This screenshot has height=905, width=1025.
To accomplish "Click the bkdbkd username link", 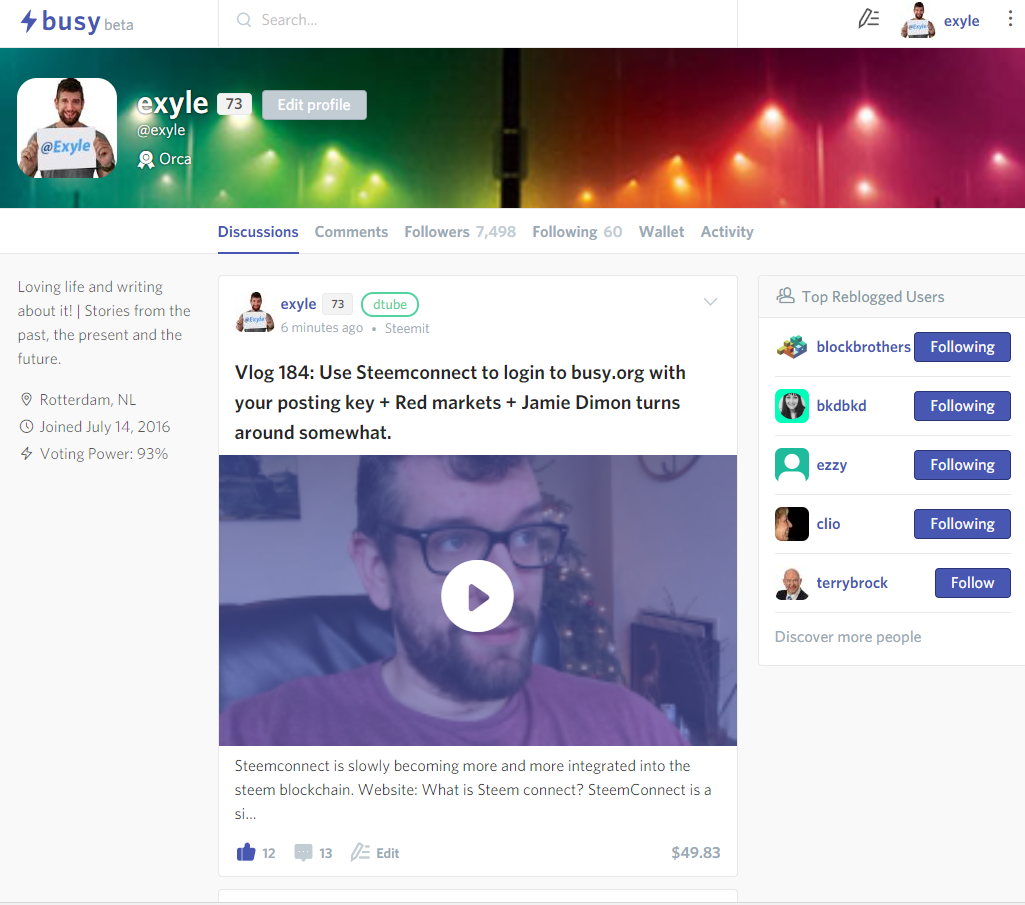I will [841, 406].
